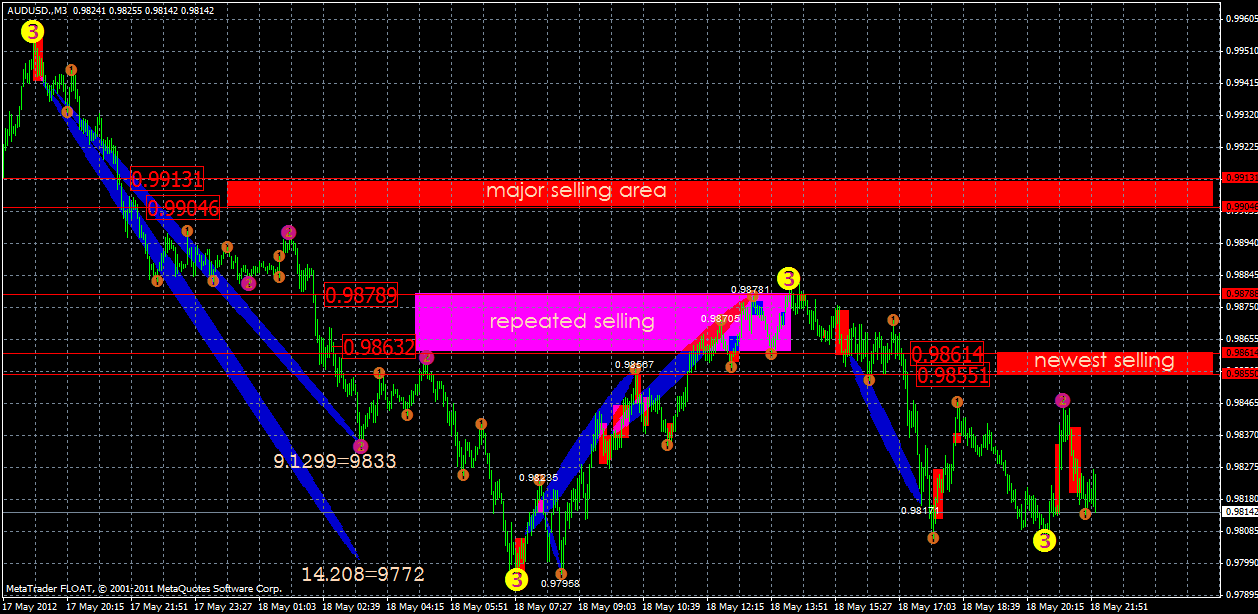Select the yellow "3" marker at chart top-left
Image resolution: width=1258 pixels, height=614 pixels.
click(x=33, y=32)
